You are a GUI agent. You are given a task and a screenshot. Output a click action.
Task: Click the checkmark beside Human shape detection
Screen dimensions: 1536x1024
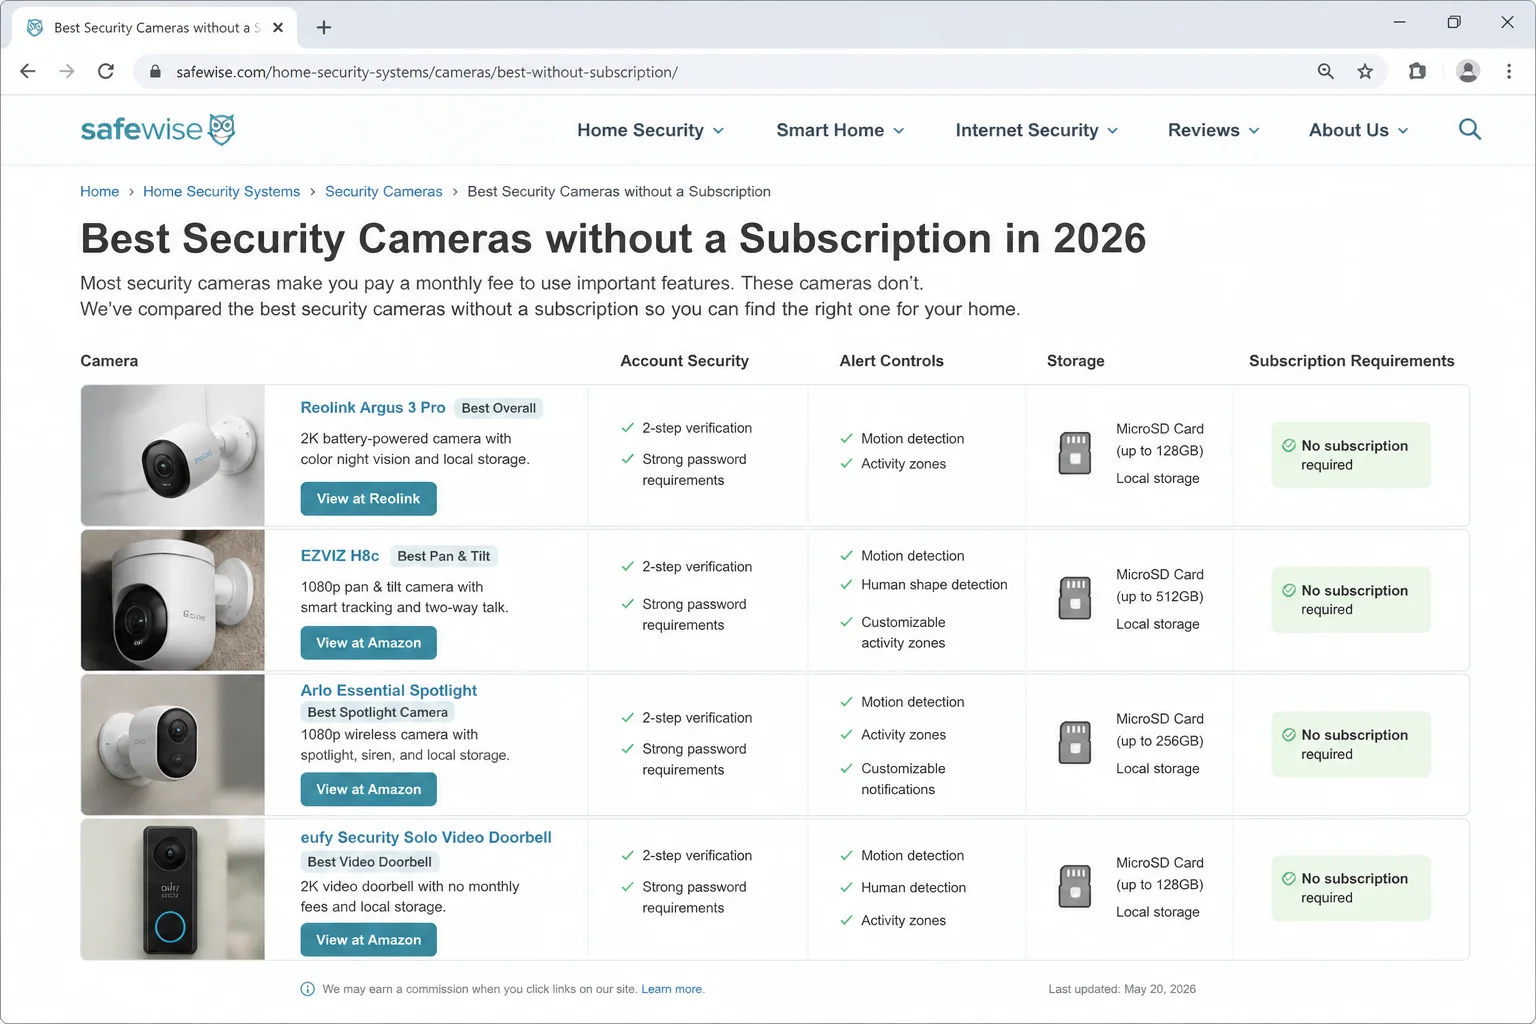tap(847, 585)
